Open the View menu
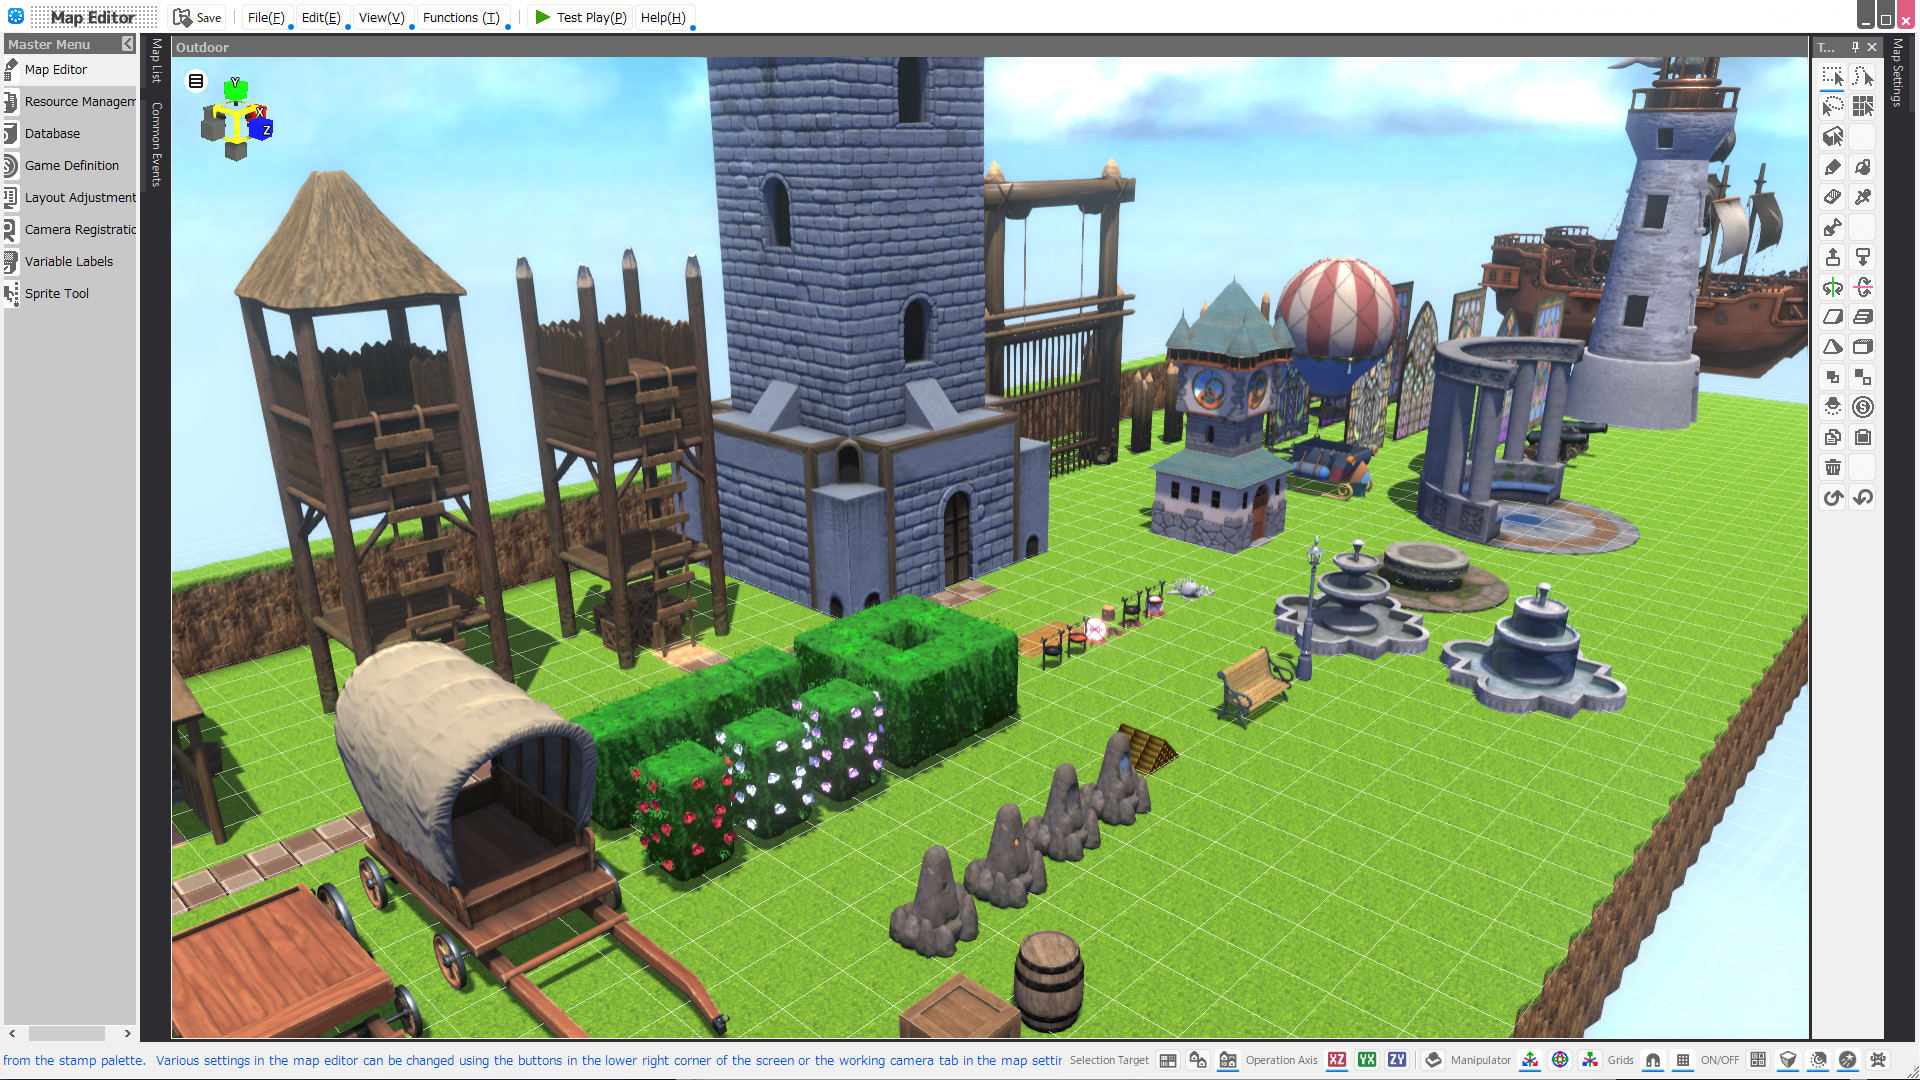The width and height of the screenshot is (1920, 1080). coord(381,17)
